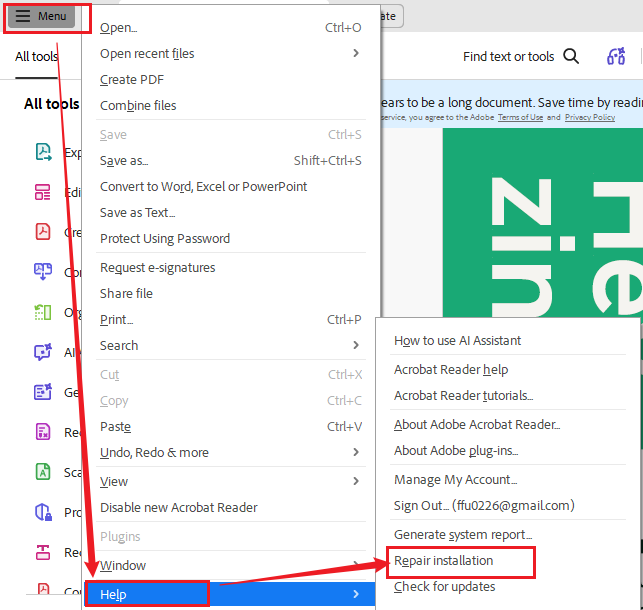Click the Find text or tools field
Viewport: 643px width, 610px height.
click(x=508, y=56)
